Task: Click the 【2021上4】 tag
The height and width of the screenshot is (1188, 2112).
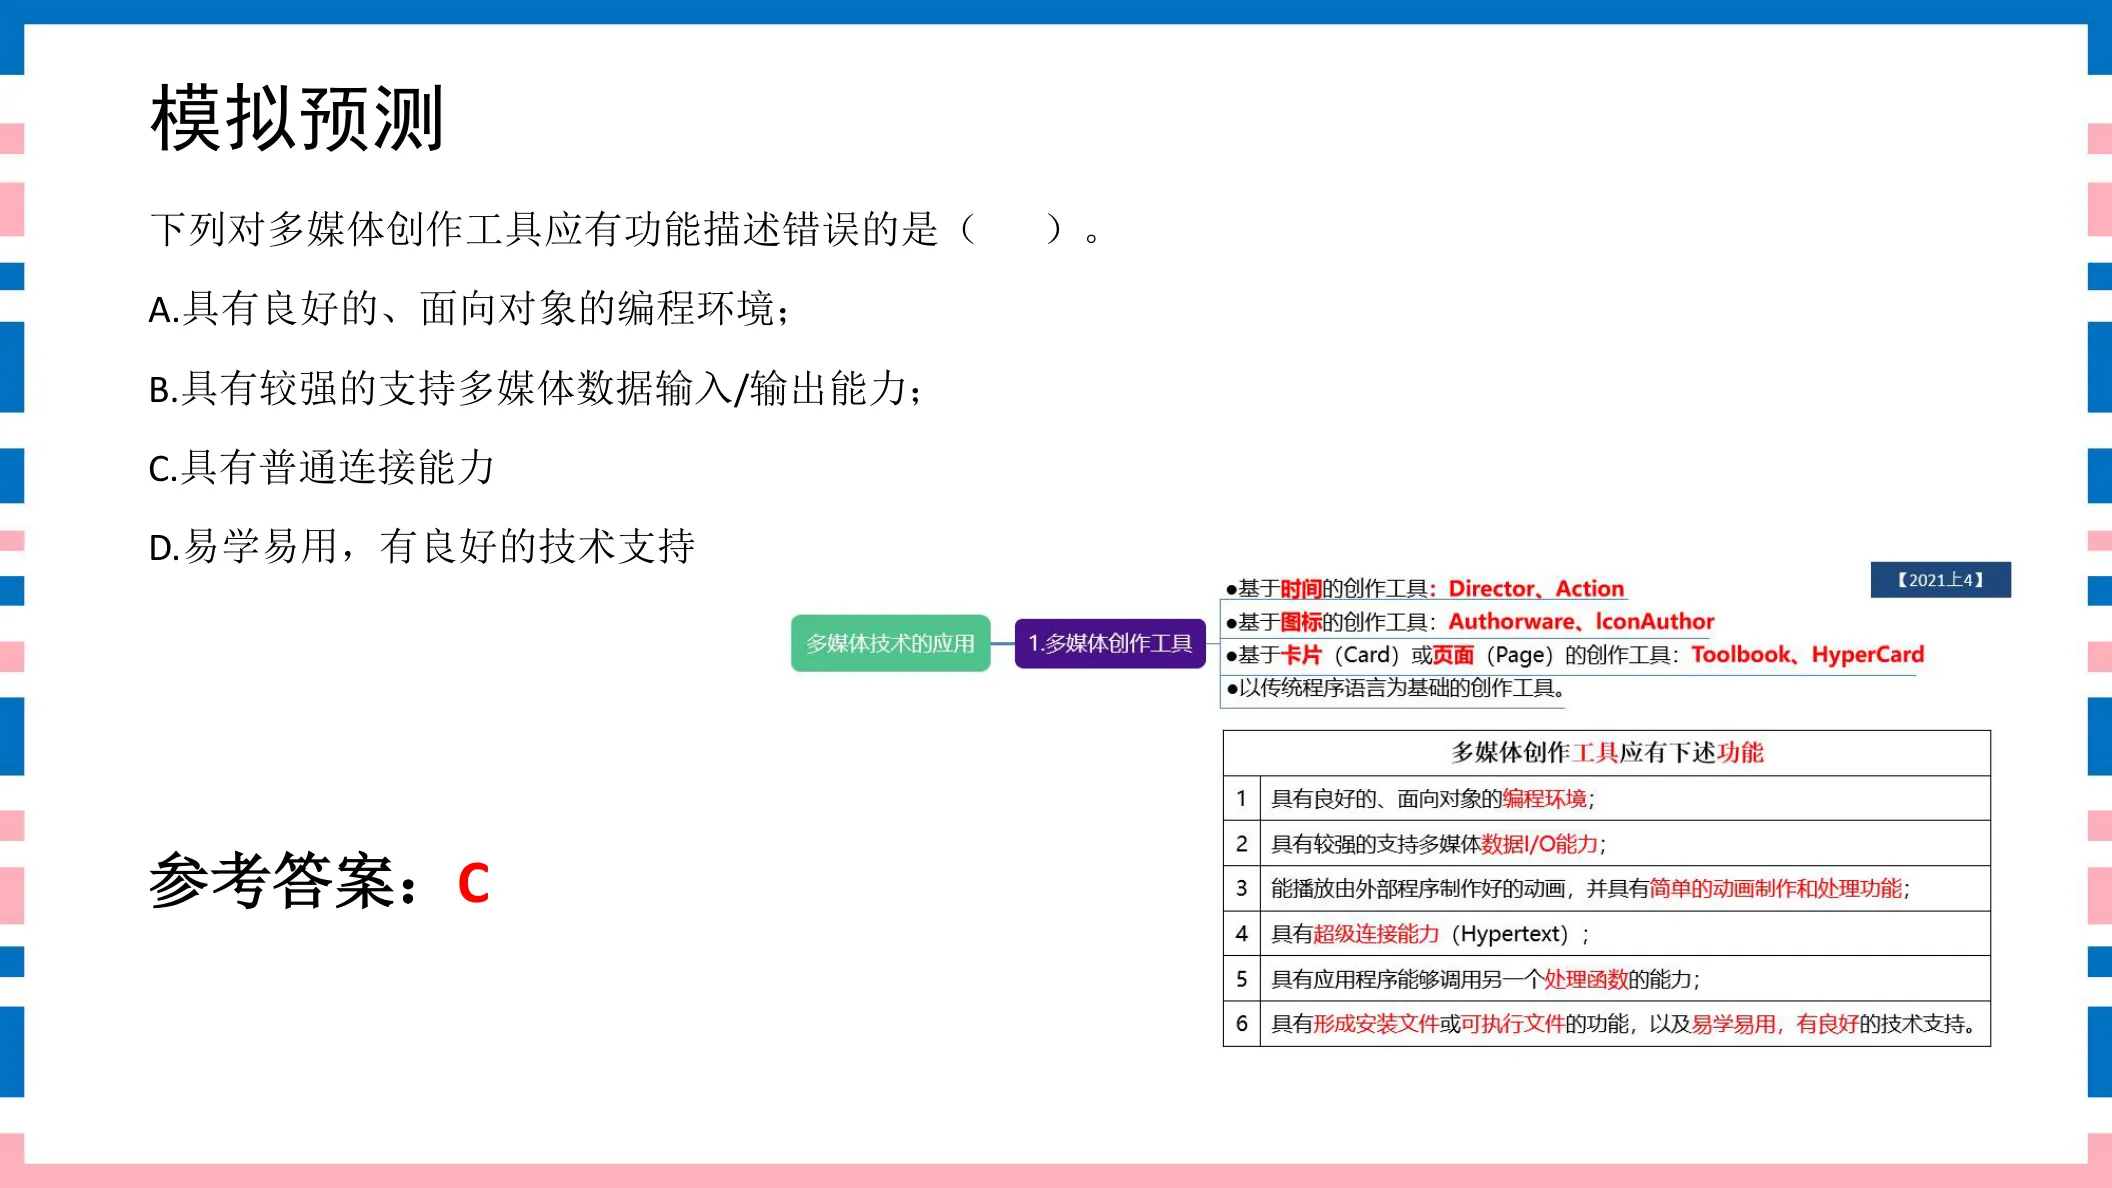Action: [x=1941, y=580]
